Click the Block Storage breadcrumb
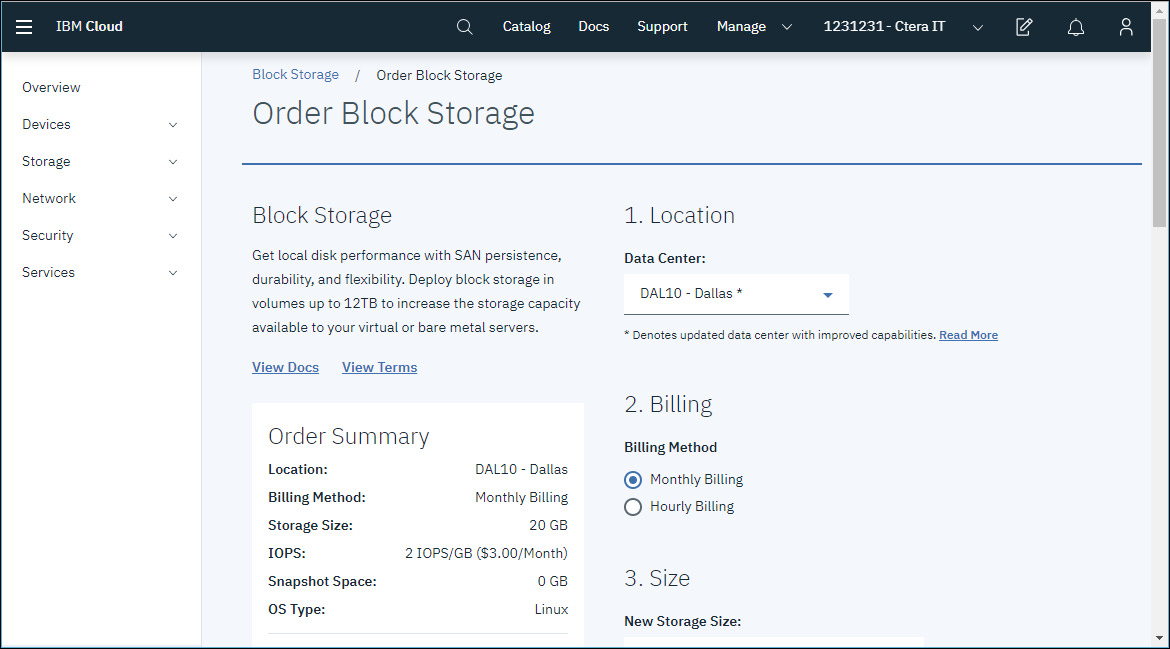The height and width of the screenshot is (649, 1170). click(295, 74)
